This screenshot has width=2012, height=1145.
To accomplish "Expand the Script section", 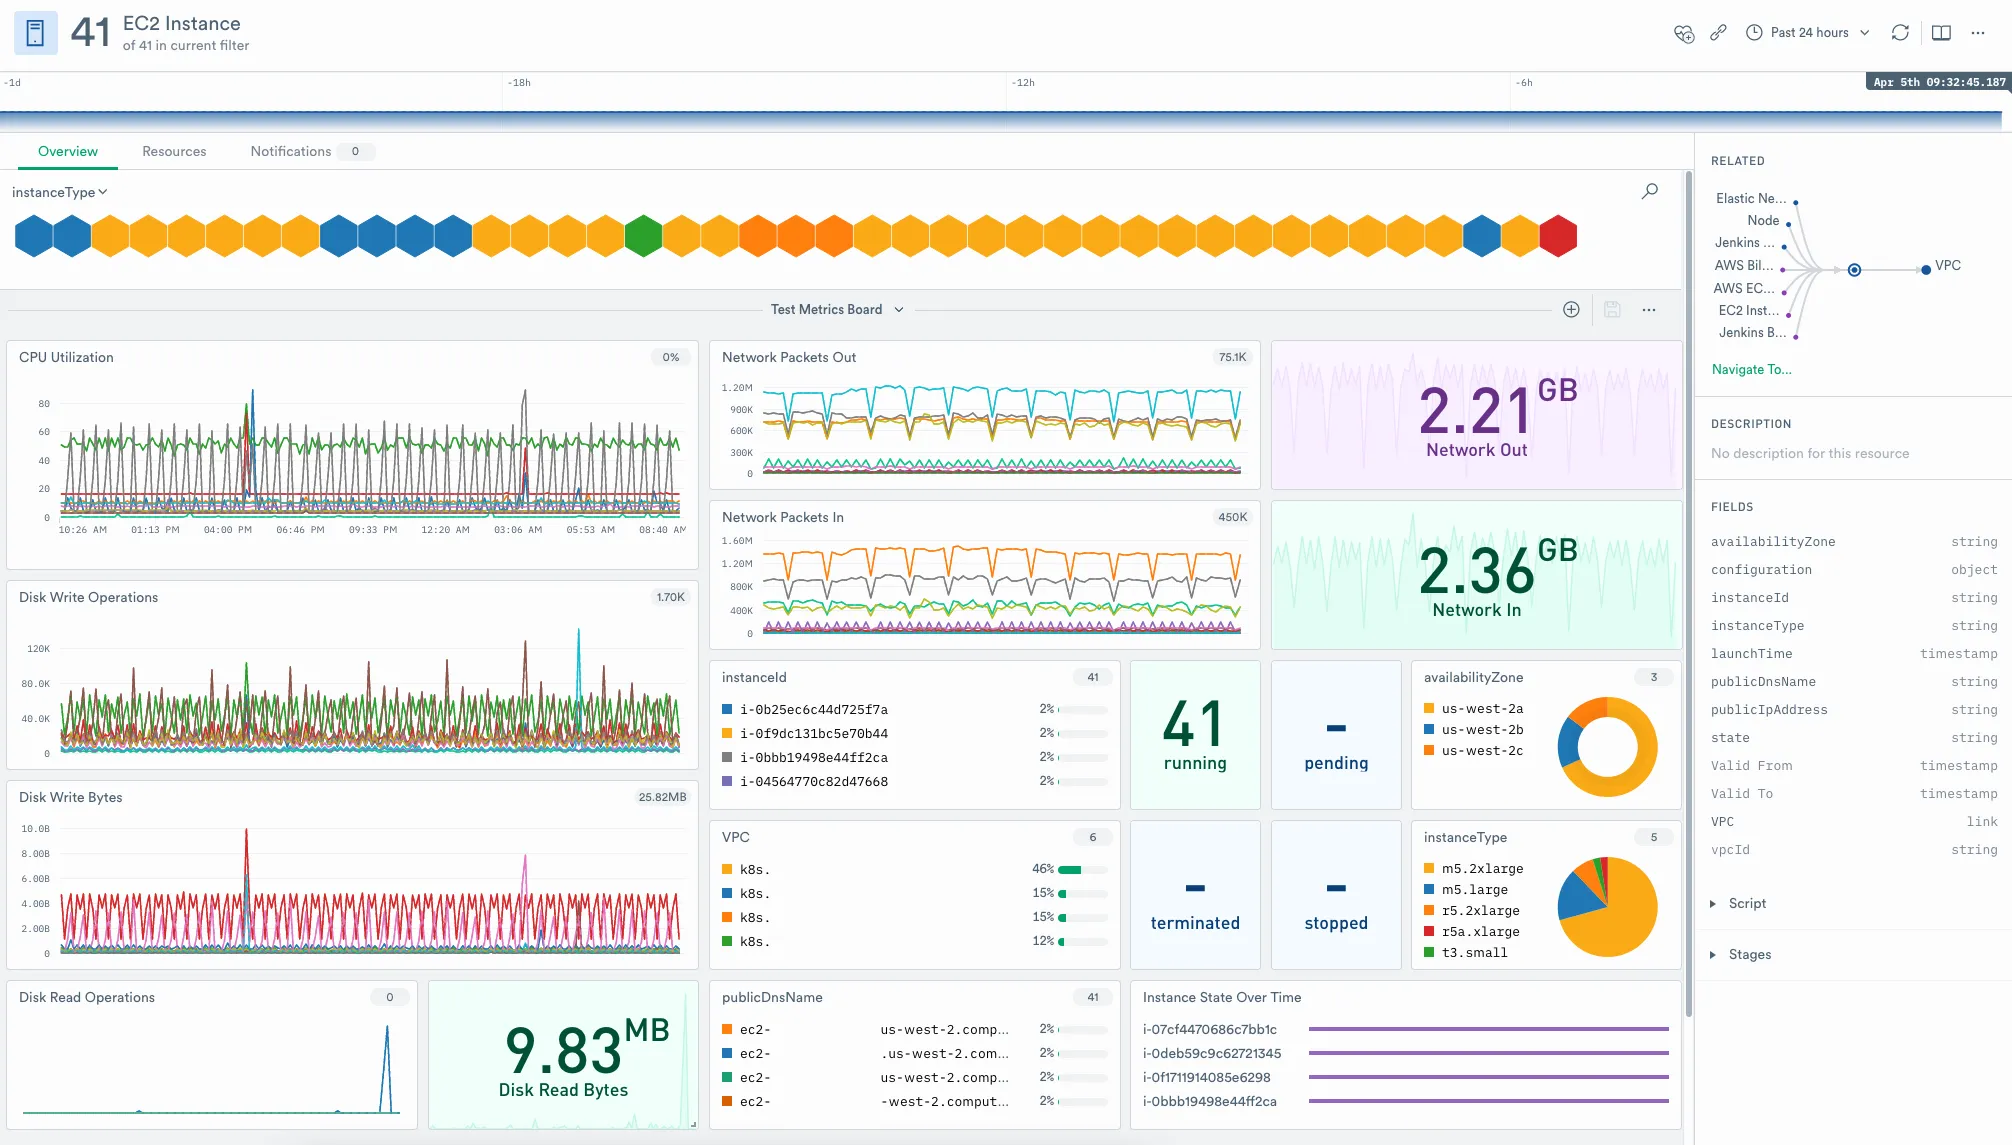I will tap(1738, 904).
